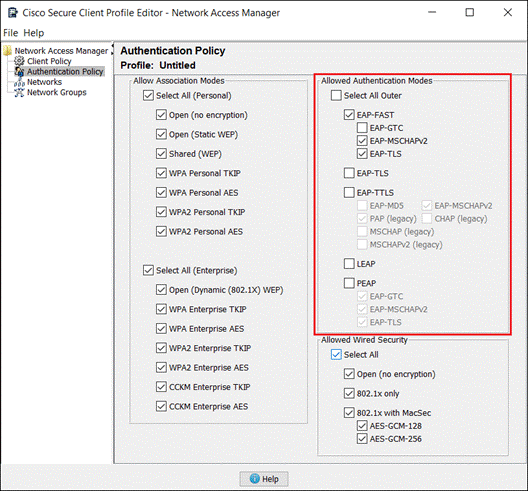Uncheck EAP-TLS under EAP-FAST
528x491 pixels.
point(362,154)
